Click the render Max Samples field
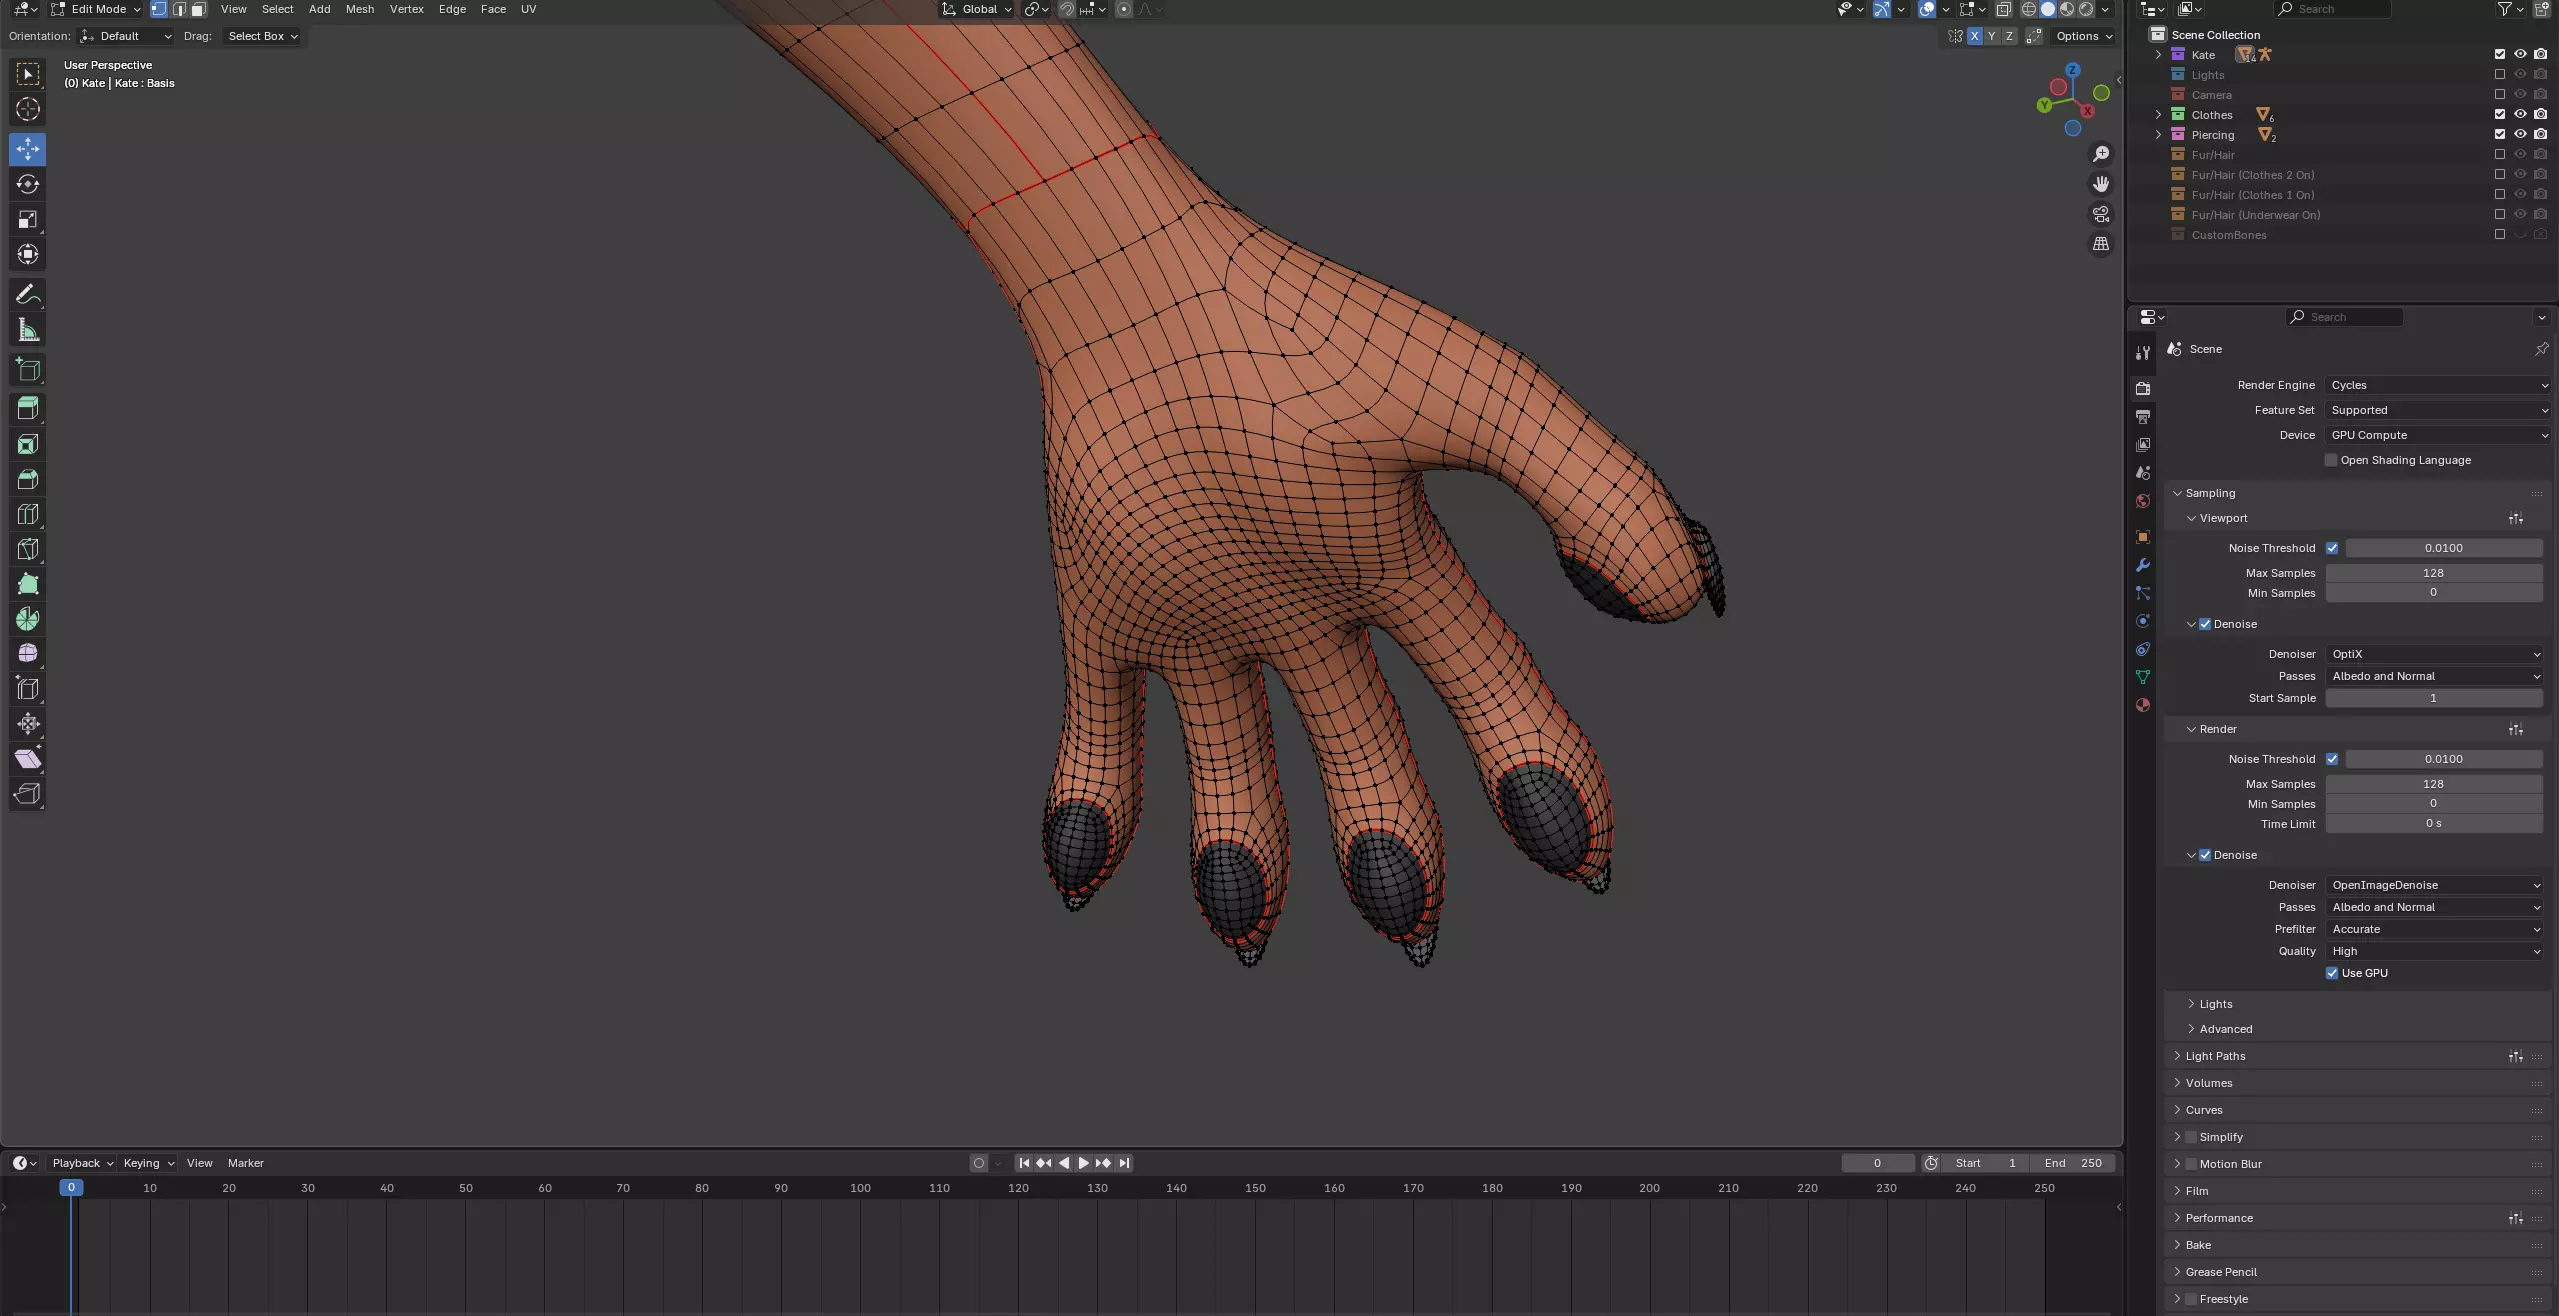 coord(2433,784)
